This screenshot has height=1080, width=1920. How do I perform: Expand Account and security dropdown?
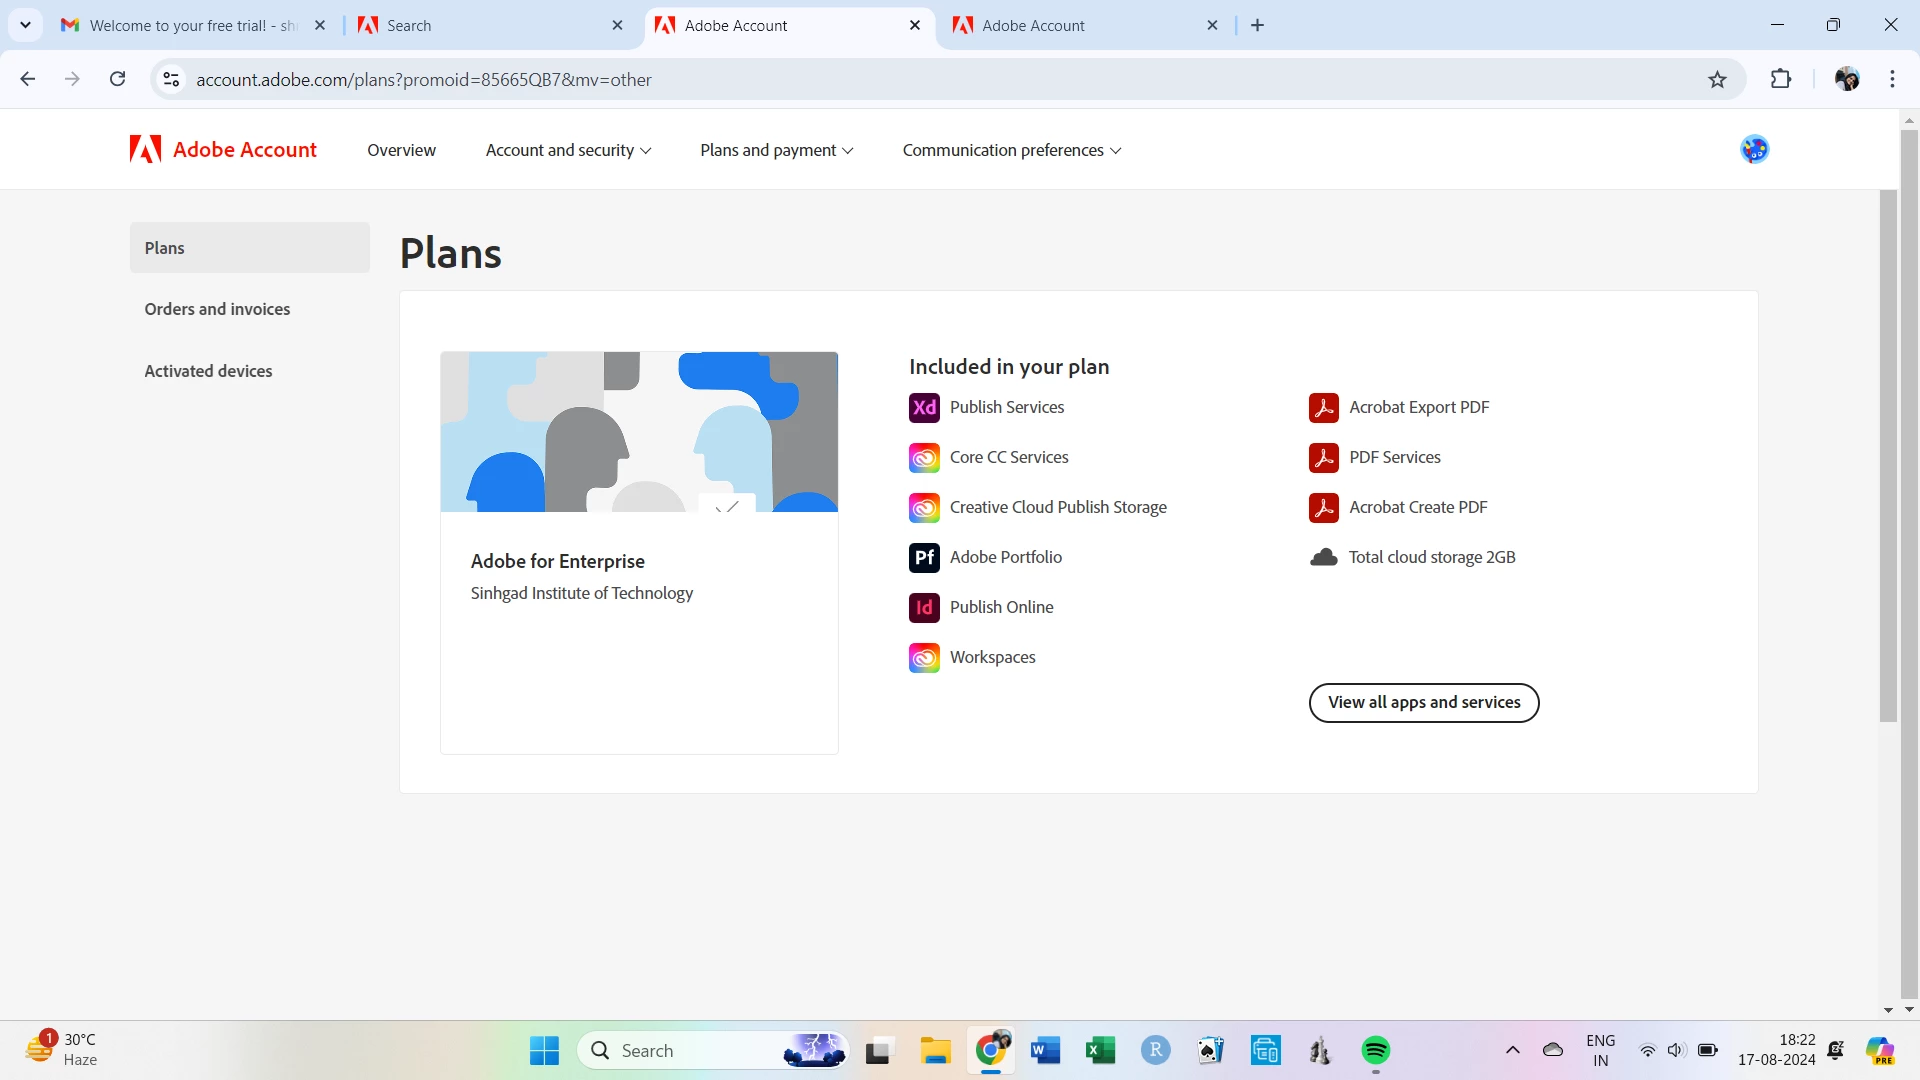(x=568, y=150)
